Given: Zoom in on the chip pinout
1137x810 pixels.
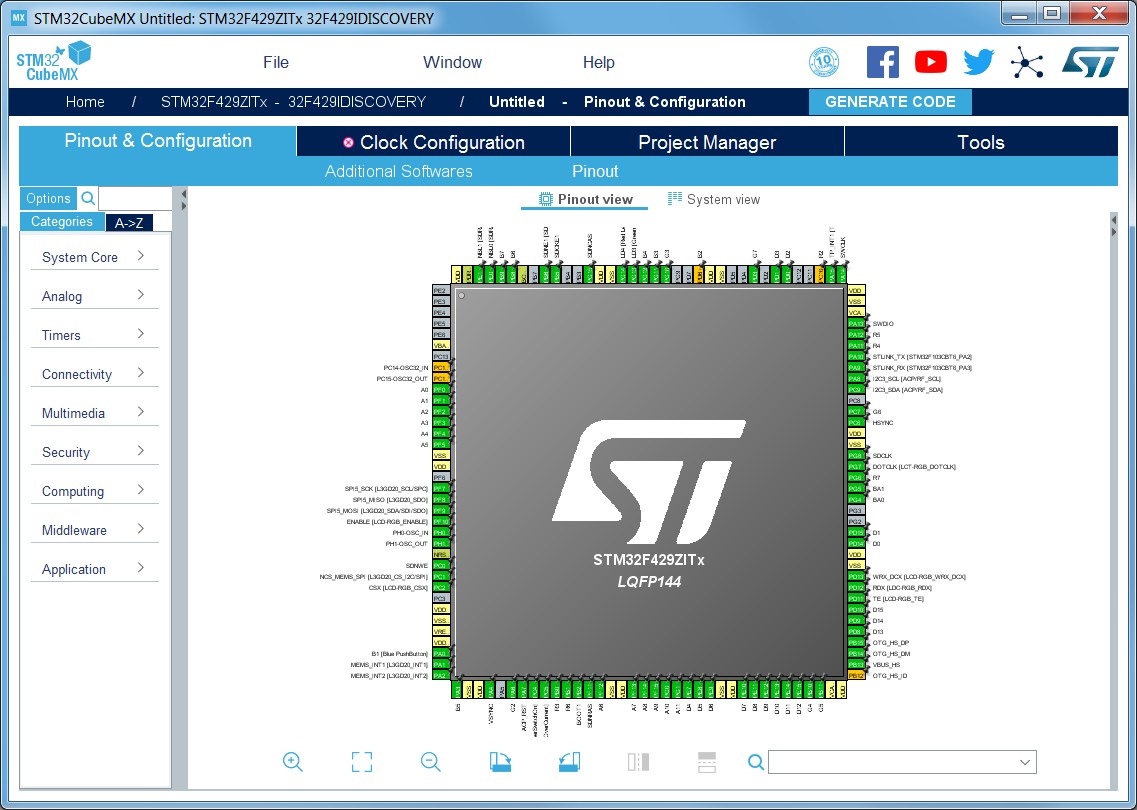Looking at the screenshot, I should click(x=293, y=761).
